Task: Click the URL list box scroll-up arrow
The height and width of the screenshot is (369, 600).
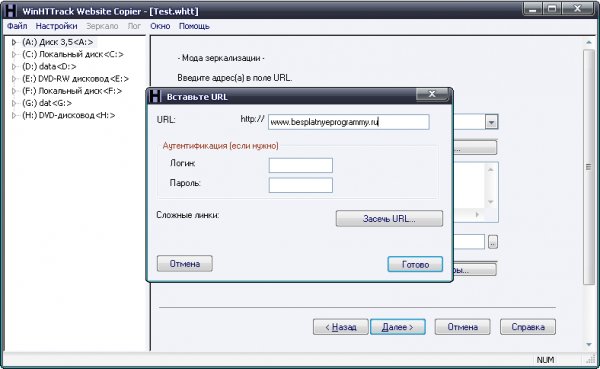Action: point(491,170)
